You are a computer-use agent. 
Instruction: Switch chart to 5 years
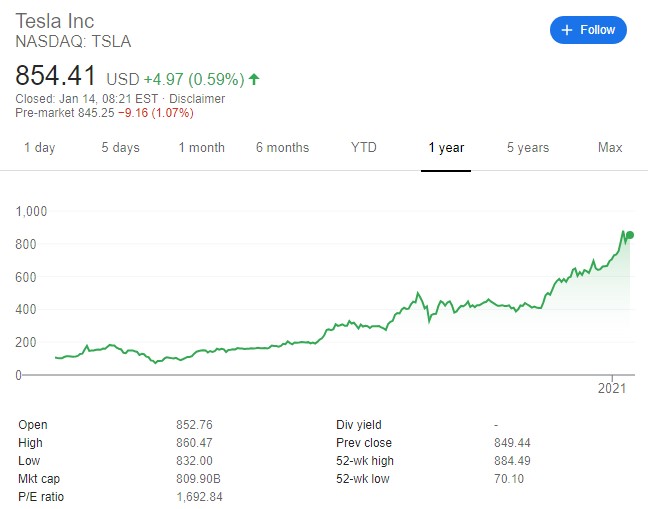point(528,147)
